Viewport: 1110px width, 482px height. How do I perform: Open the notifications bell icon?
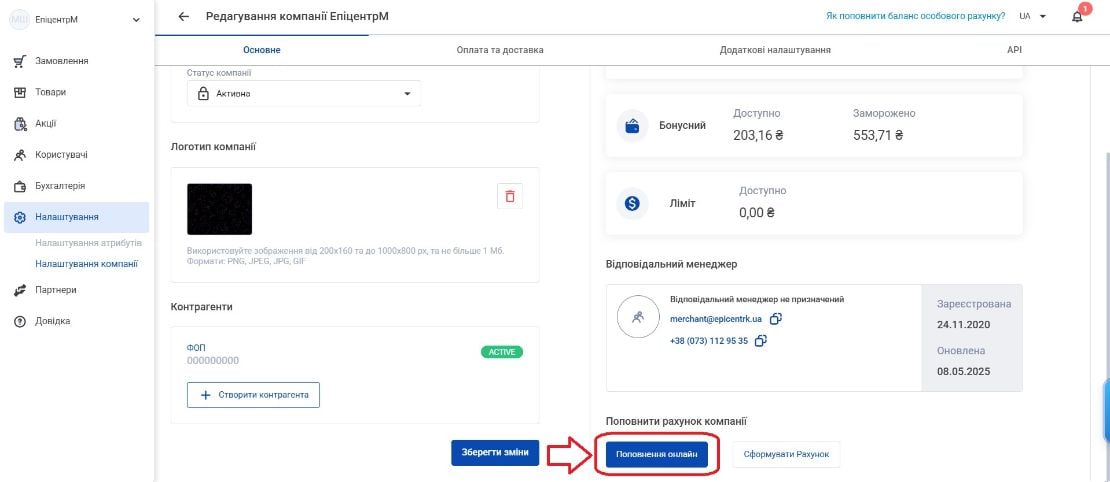[1077, 17]
